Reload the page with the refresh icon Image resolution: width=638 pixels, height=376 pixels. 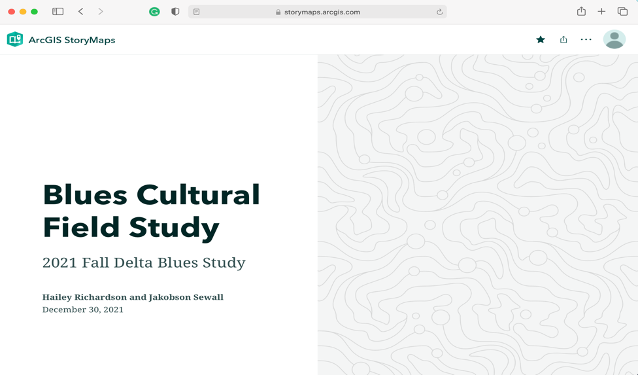[439, 12]
